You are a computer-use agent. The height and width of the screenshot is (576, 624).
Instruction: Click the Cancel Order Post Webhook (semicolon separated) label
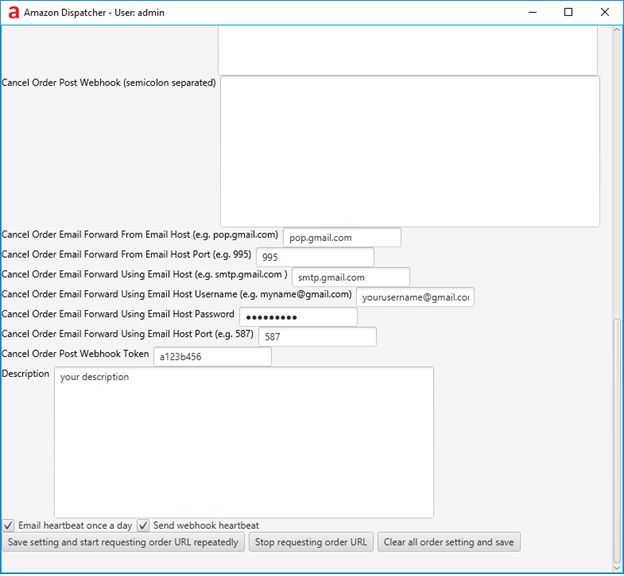(x=109, y=83)
